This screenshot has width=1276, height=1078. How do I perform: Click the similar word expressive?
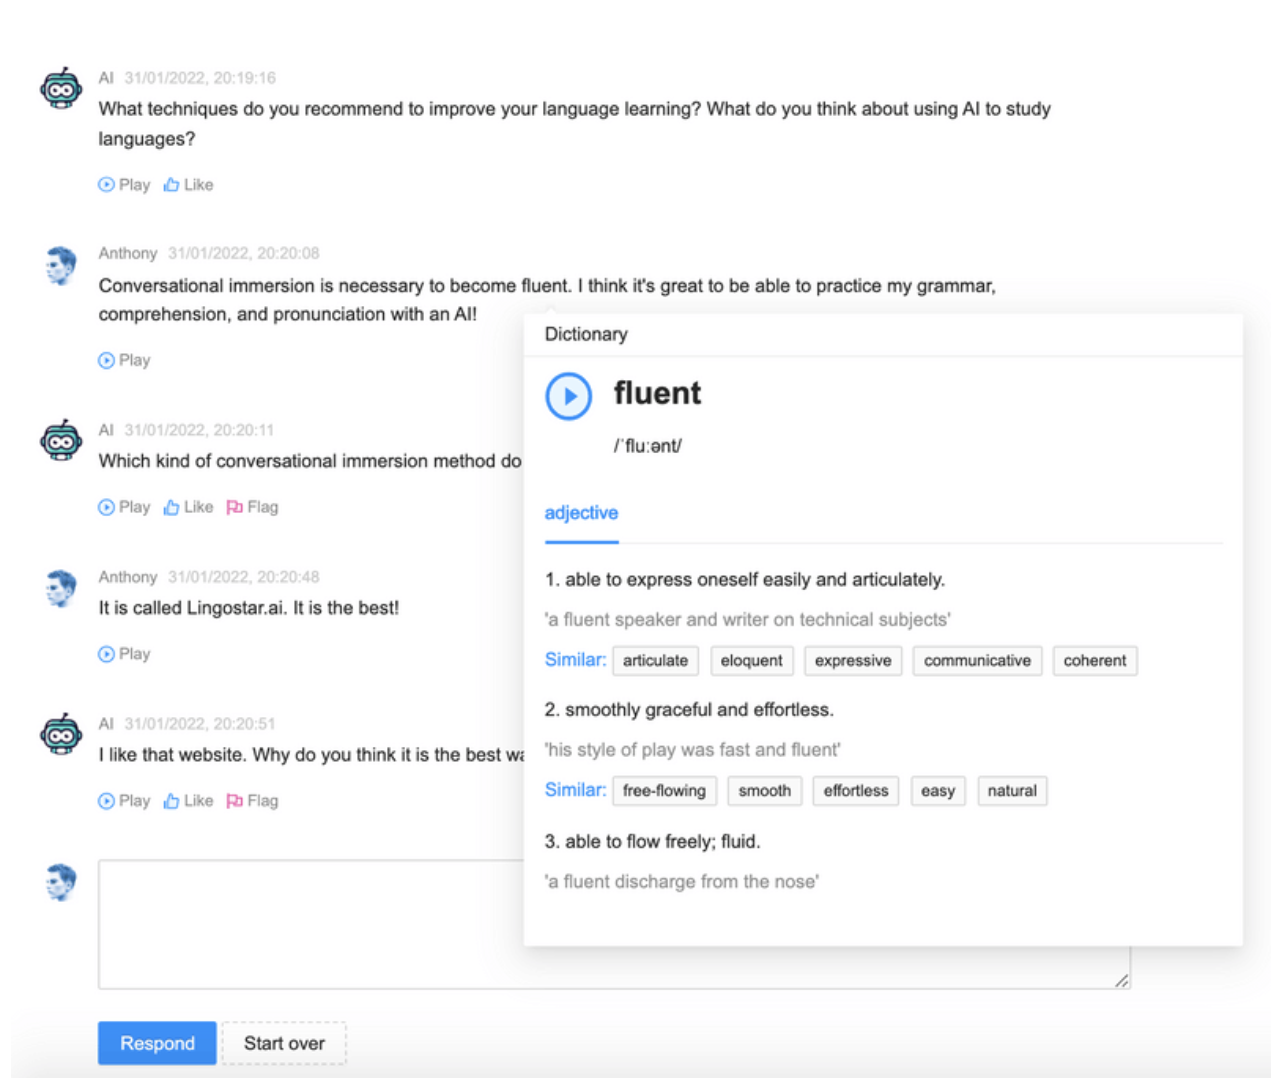[853, 661]
